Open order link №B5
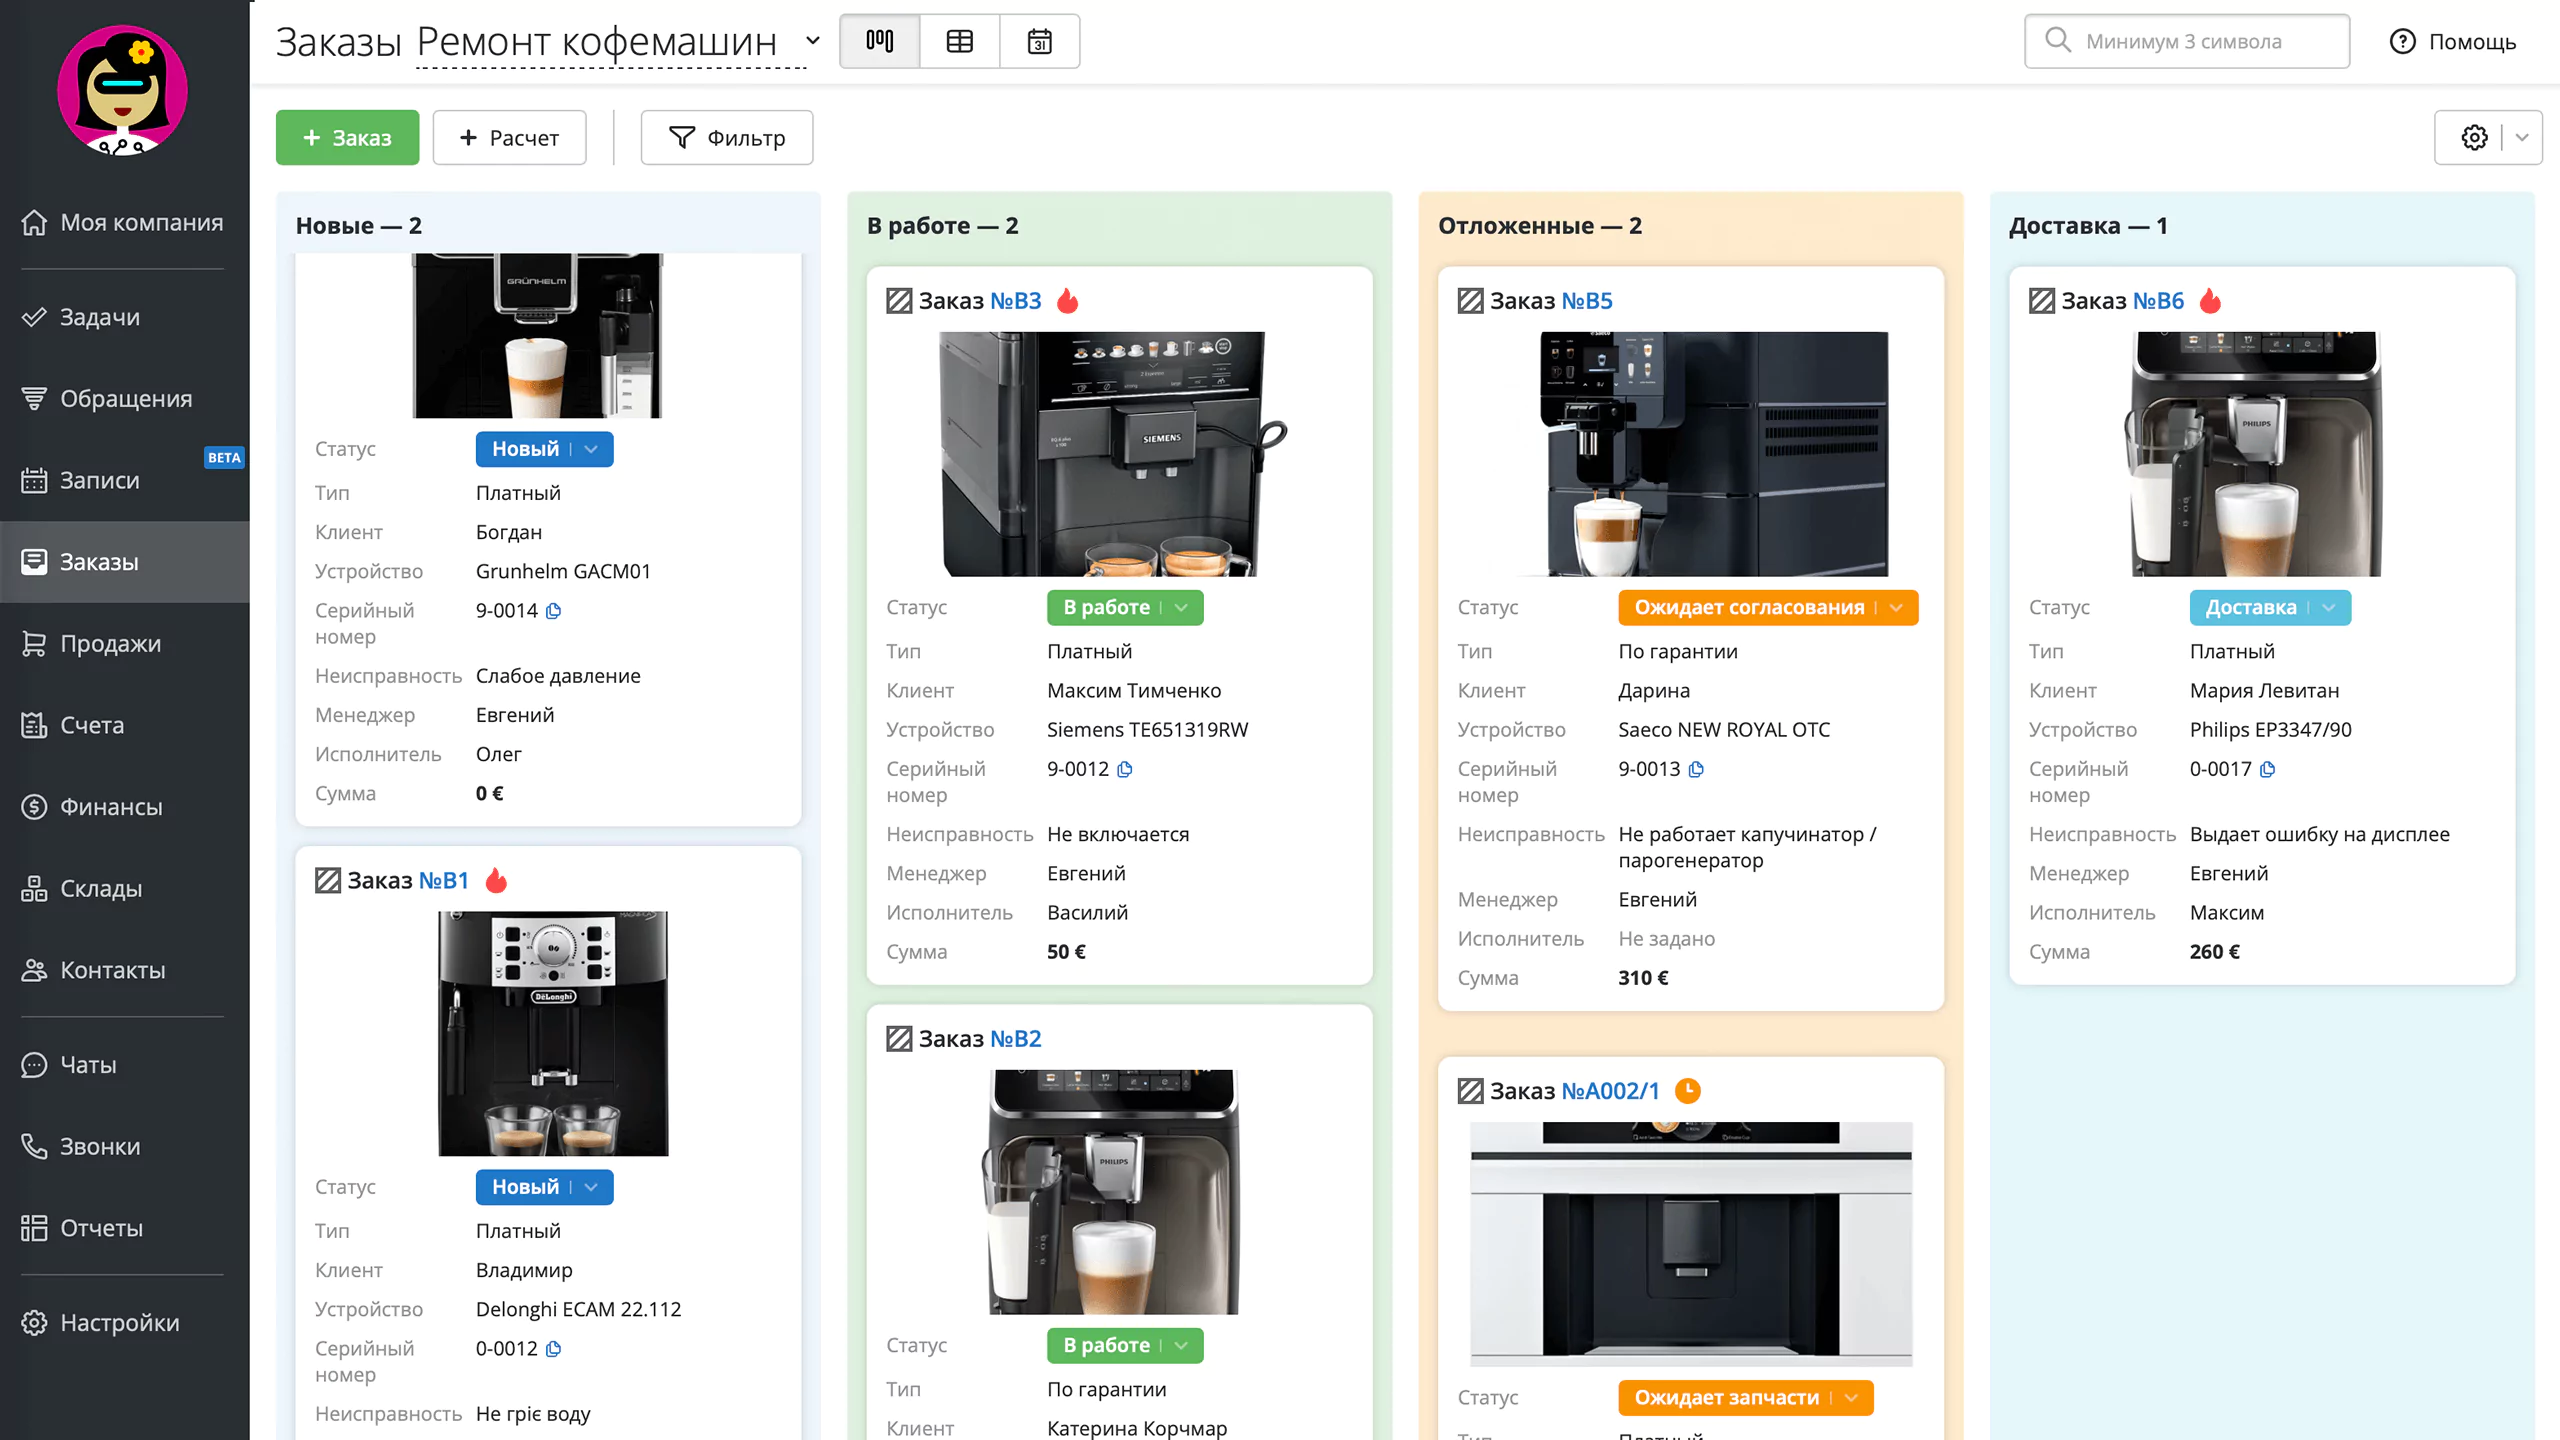 1587,301
